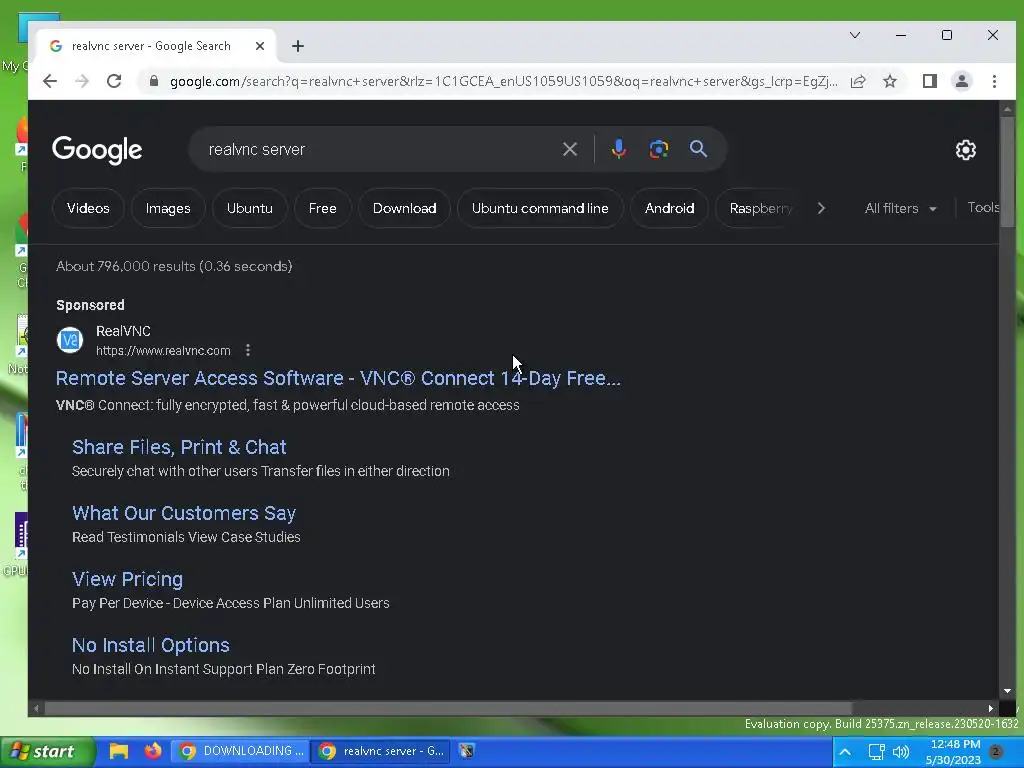Apply the Download filter chip
The height and width of the screenshot is (768, 1024).
(404, 208)
